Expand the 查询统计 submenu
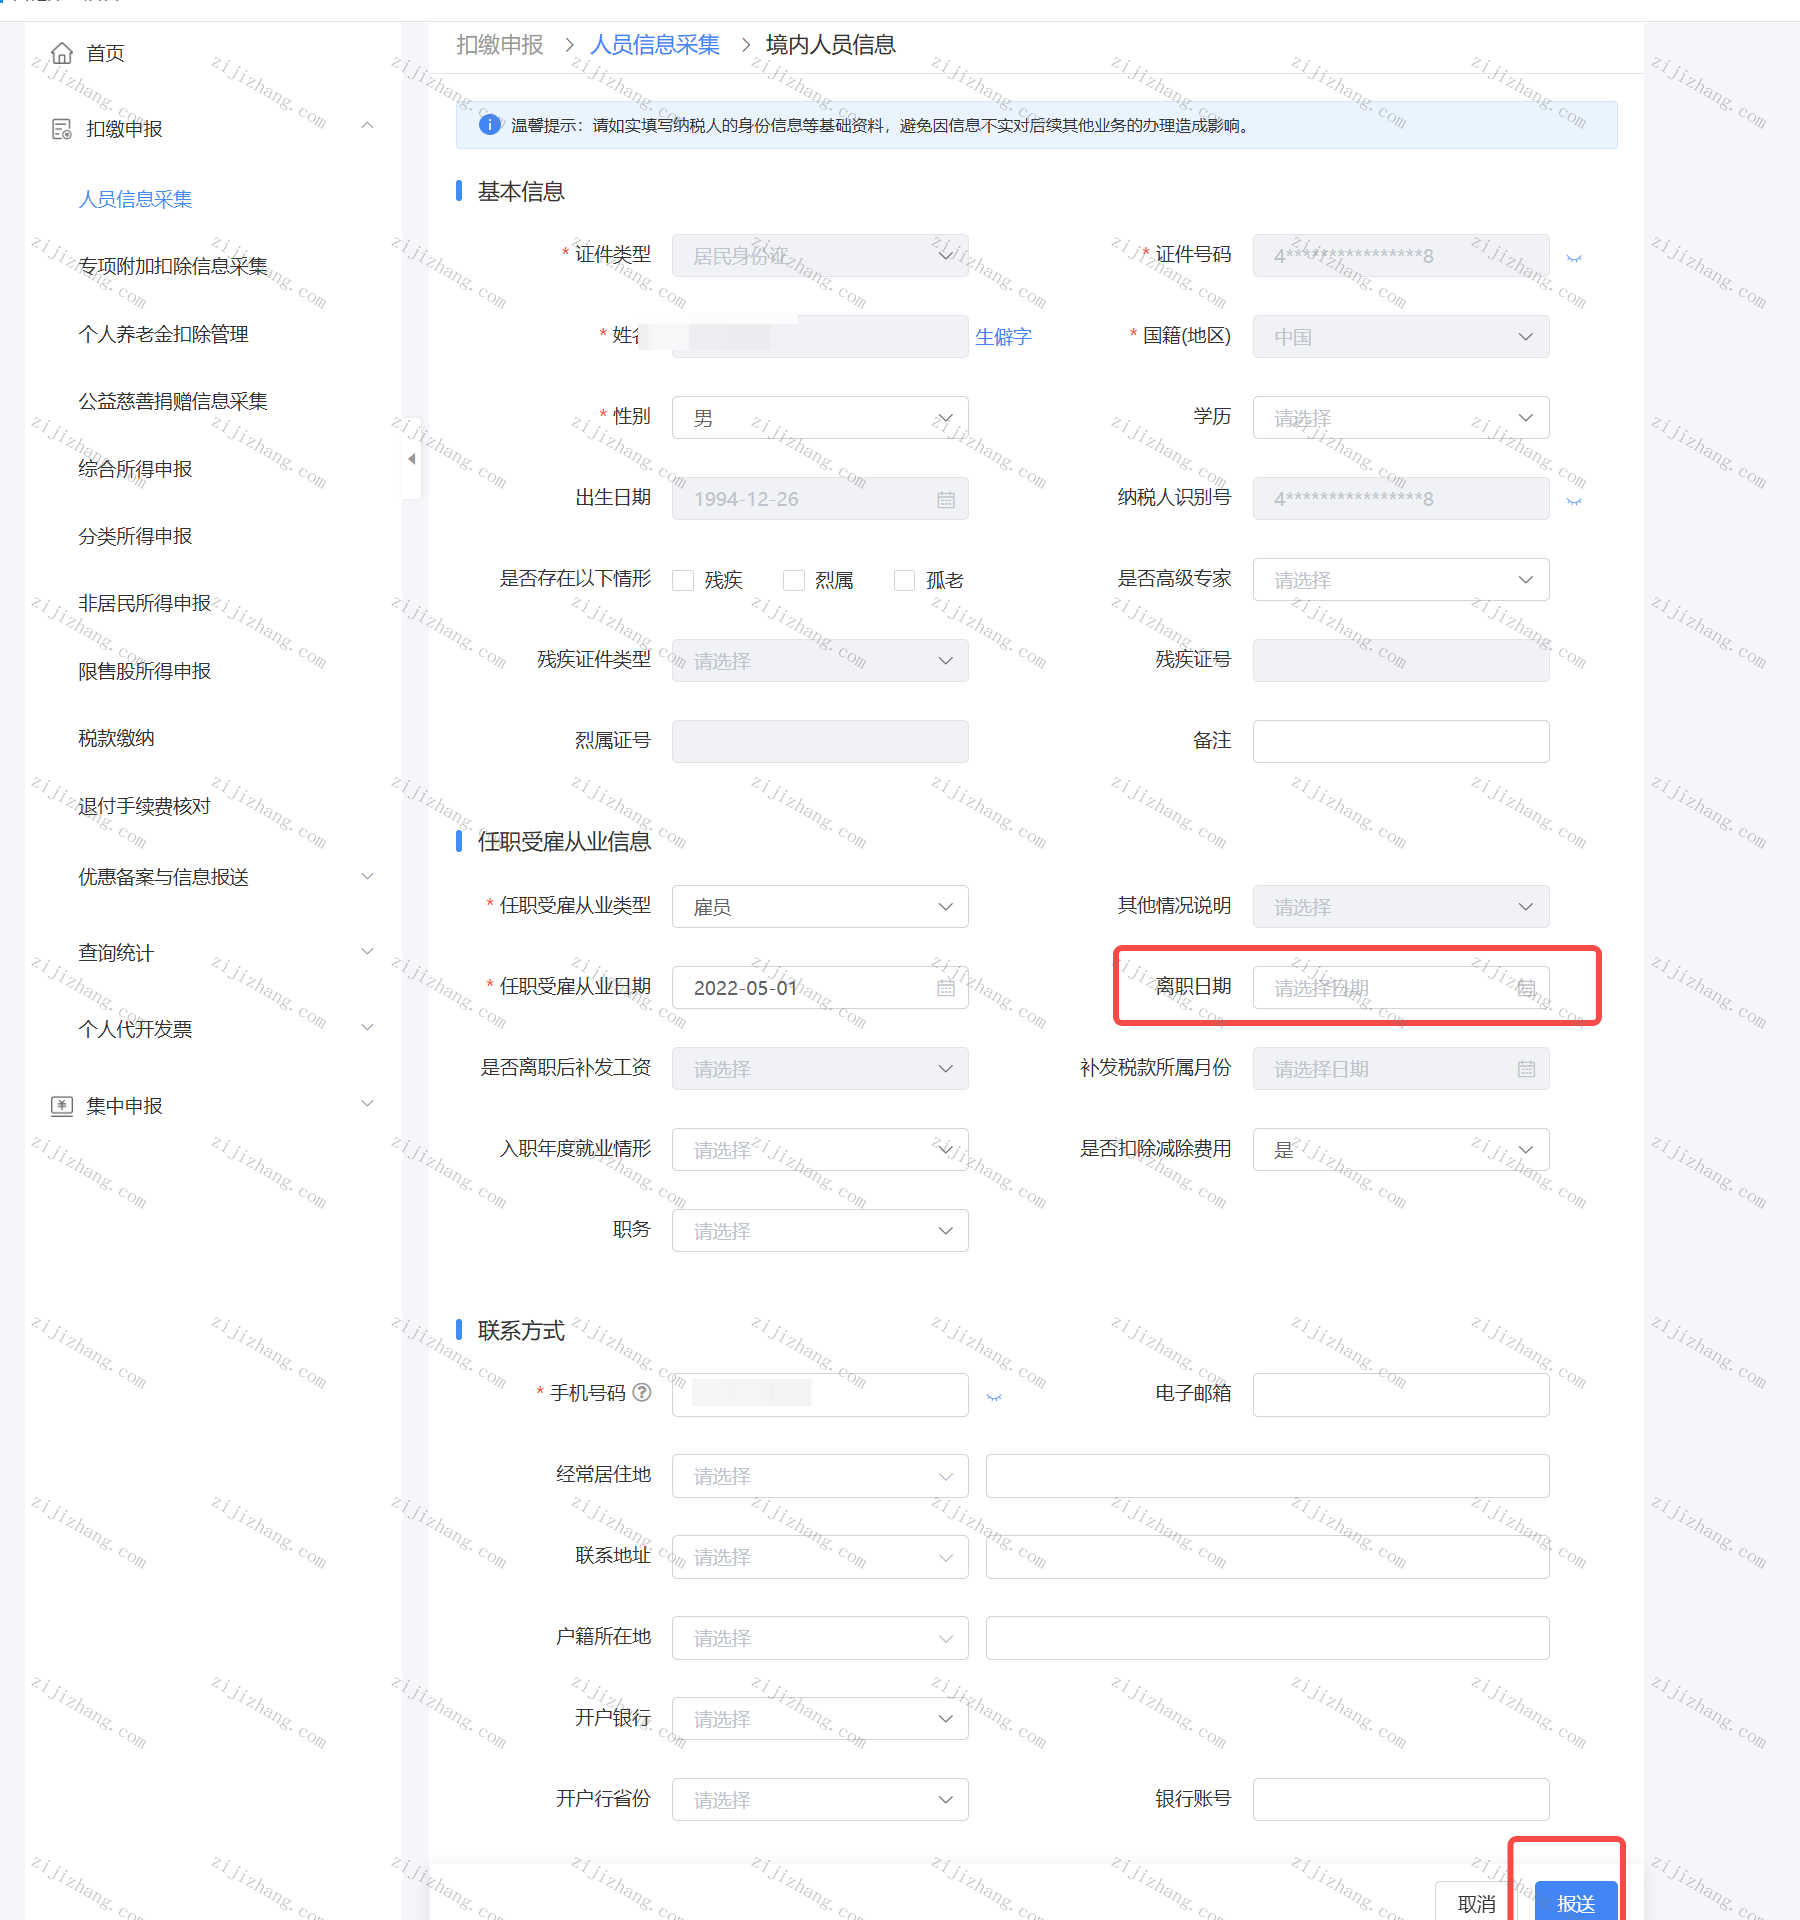This screenshot has height=1920, width=1800. coord(367,952)
